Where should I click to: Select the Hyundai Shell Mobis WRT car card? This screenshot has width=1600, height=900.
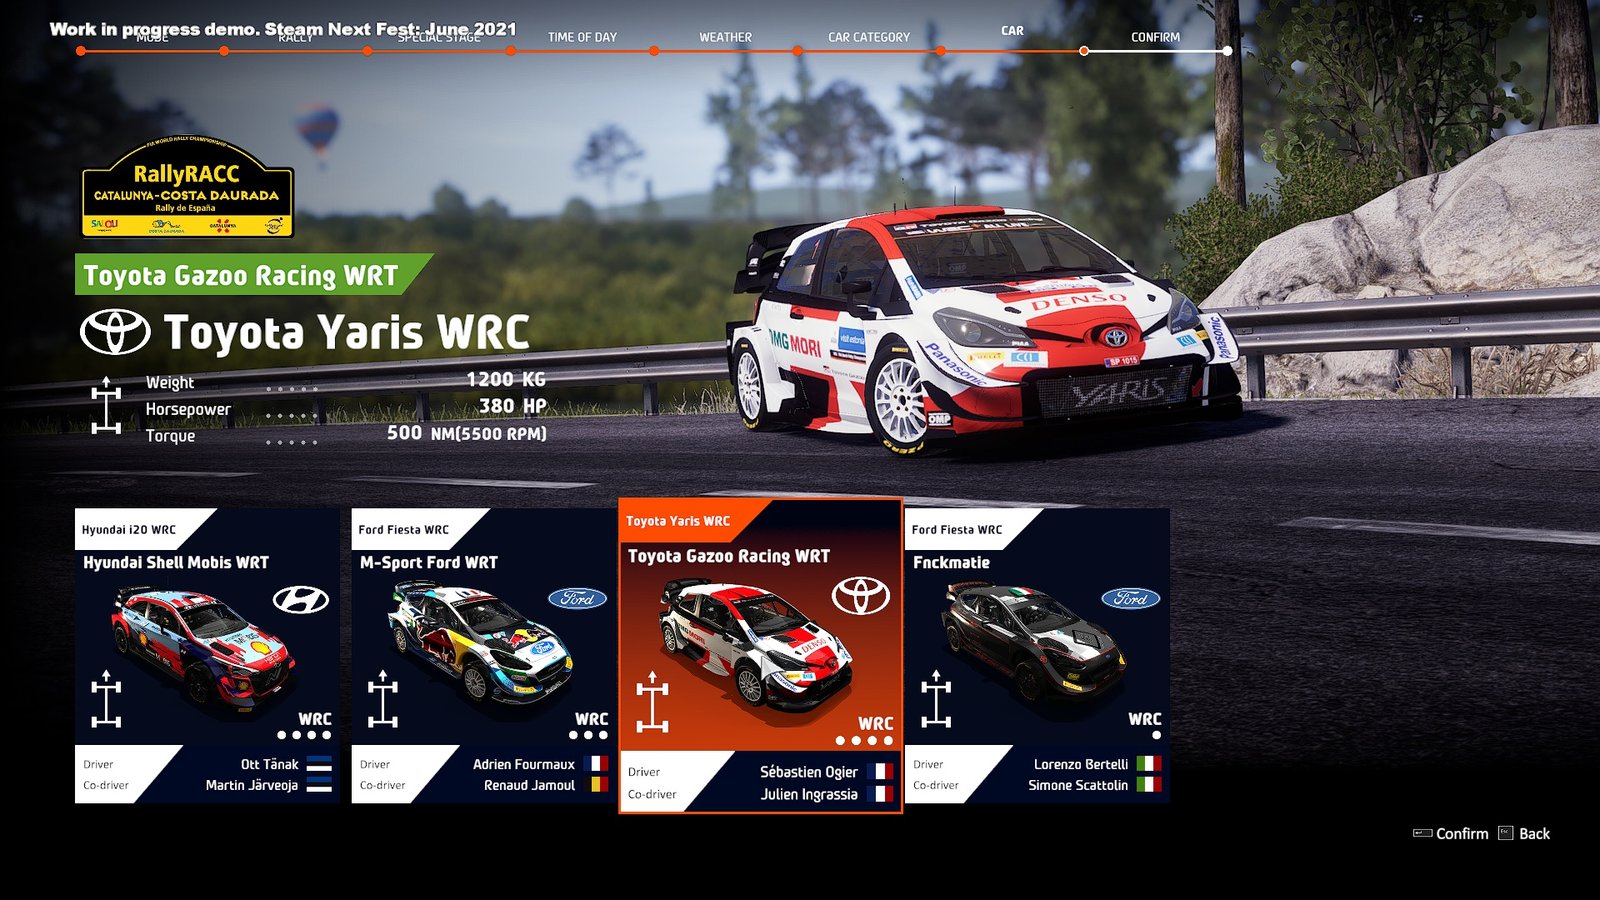(x=207, y=655)
